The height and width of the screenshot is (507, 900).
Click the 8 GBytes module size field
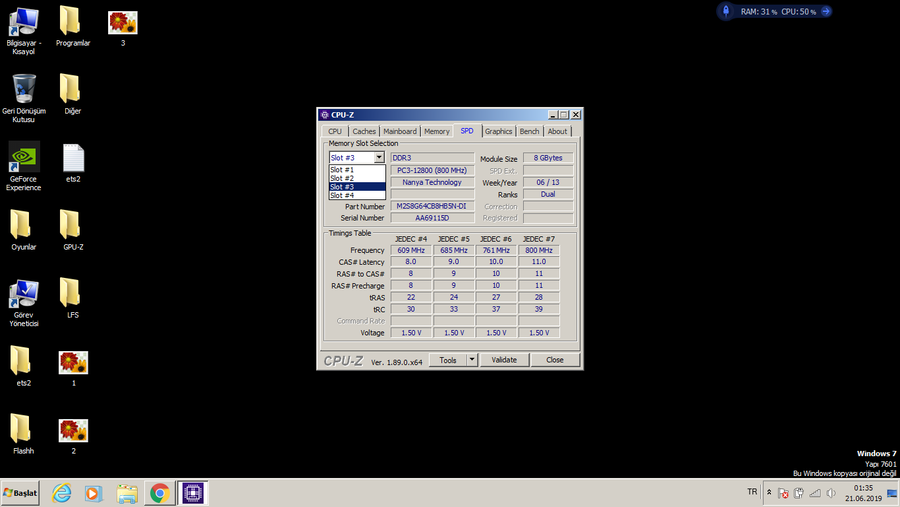point(548,158)
